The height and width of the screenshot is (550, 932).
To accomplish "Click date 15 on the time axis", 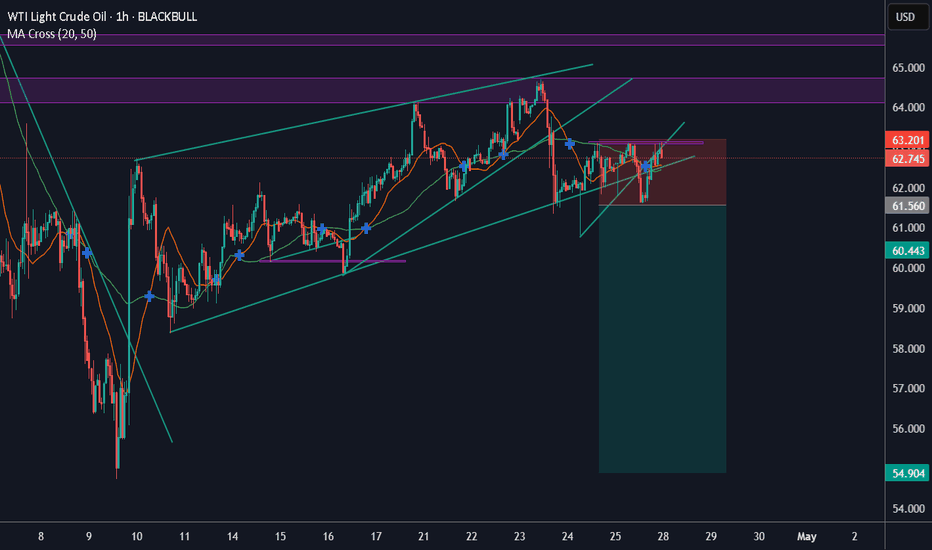I will click(x=280, y=536).
